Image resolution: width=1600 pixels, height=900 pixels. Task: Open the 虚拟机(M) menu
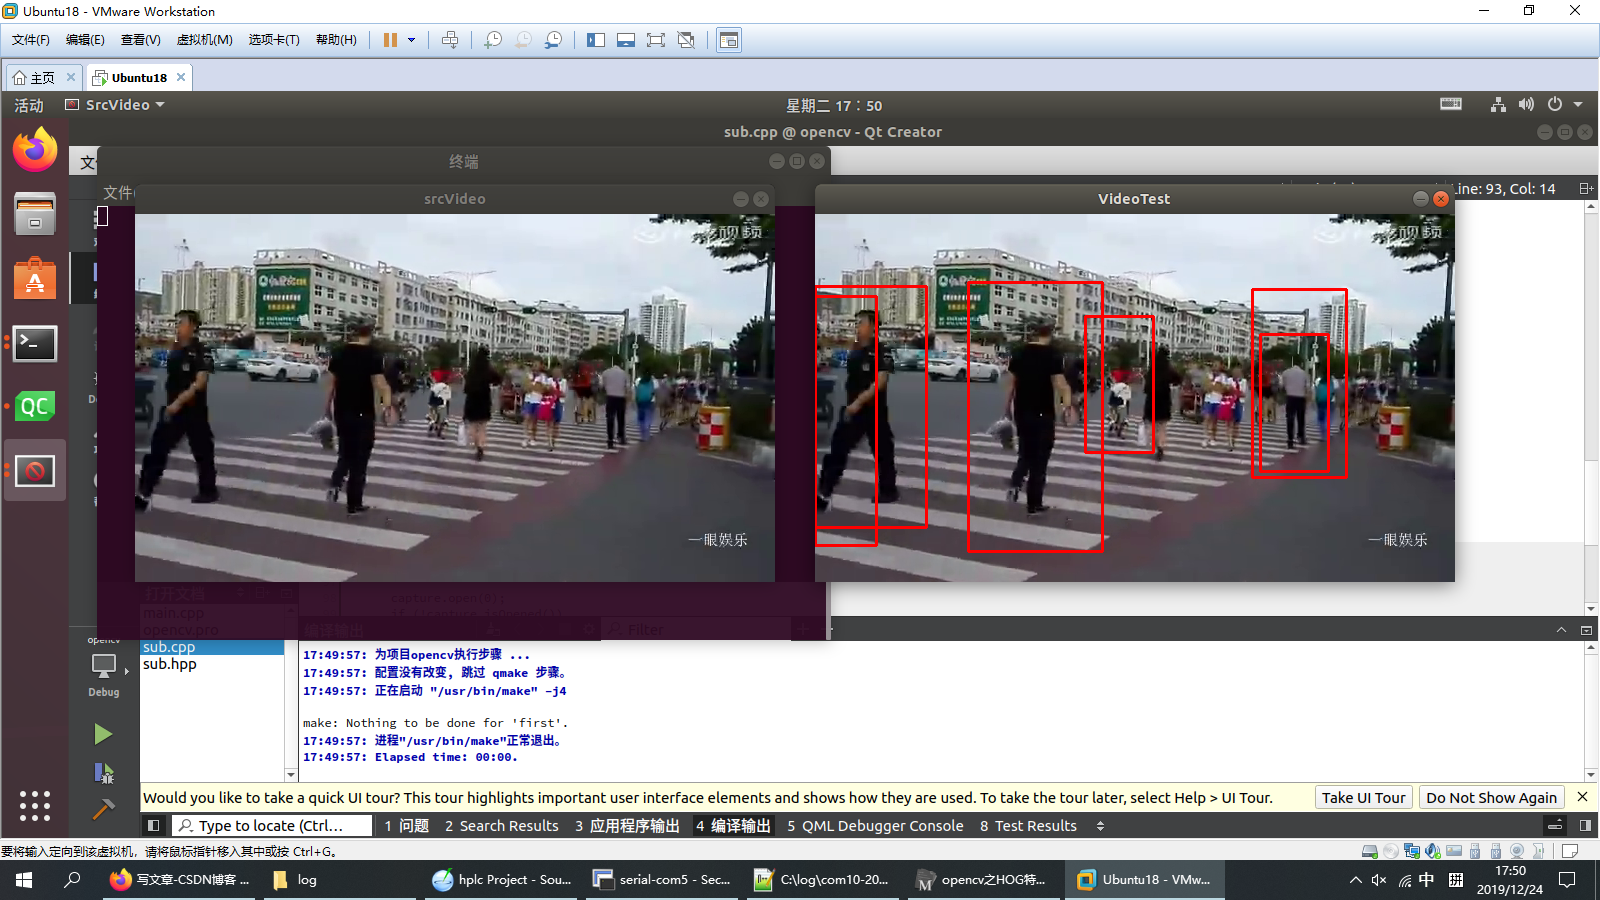(x=204, y=40)
